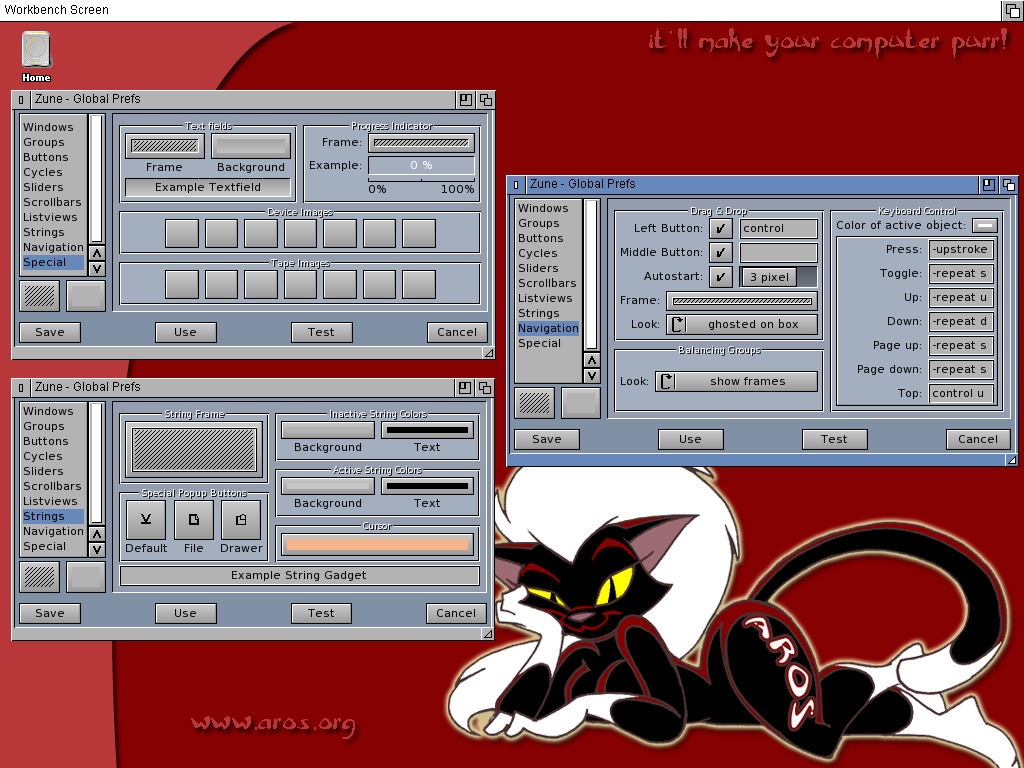Click the Press '-upstroke' key field
Image resolution: width=1024 pixels, height=768 pixels.
tap(961, 249)
